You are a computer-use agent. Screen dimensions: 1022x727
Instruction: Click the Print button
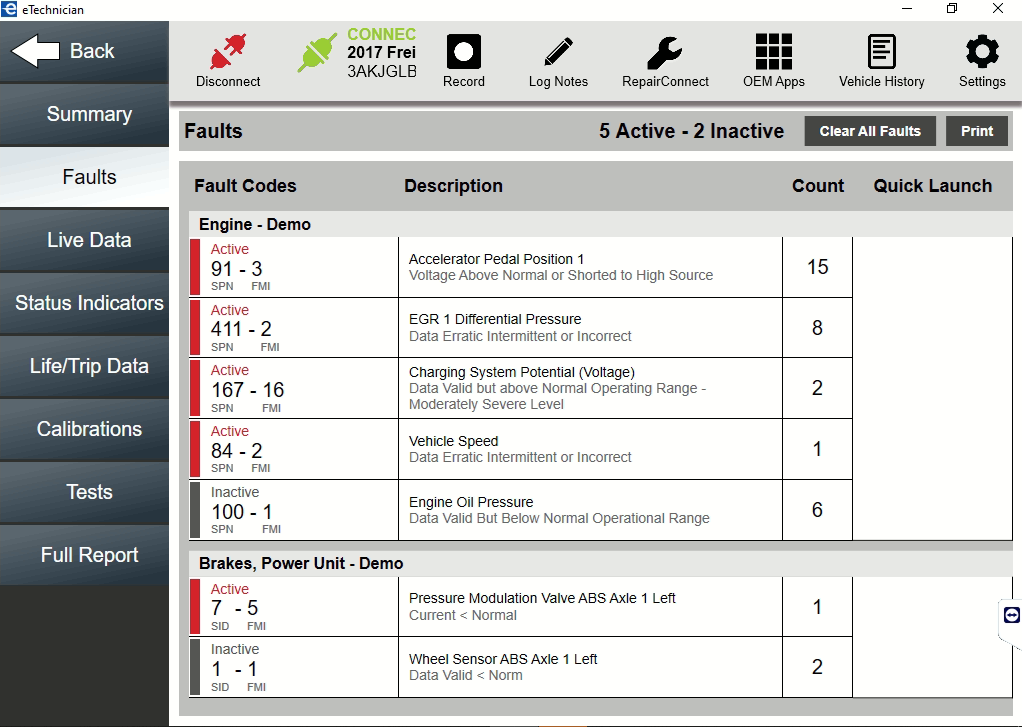(x=976, y=131)
